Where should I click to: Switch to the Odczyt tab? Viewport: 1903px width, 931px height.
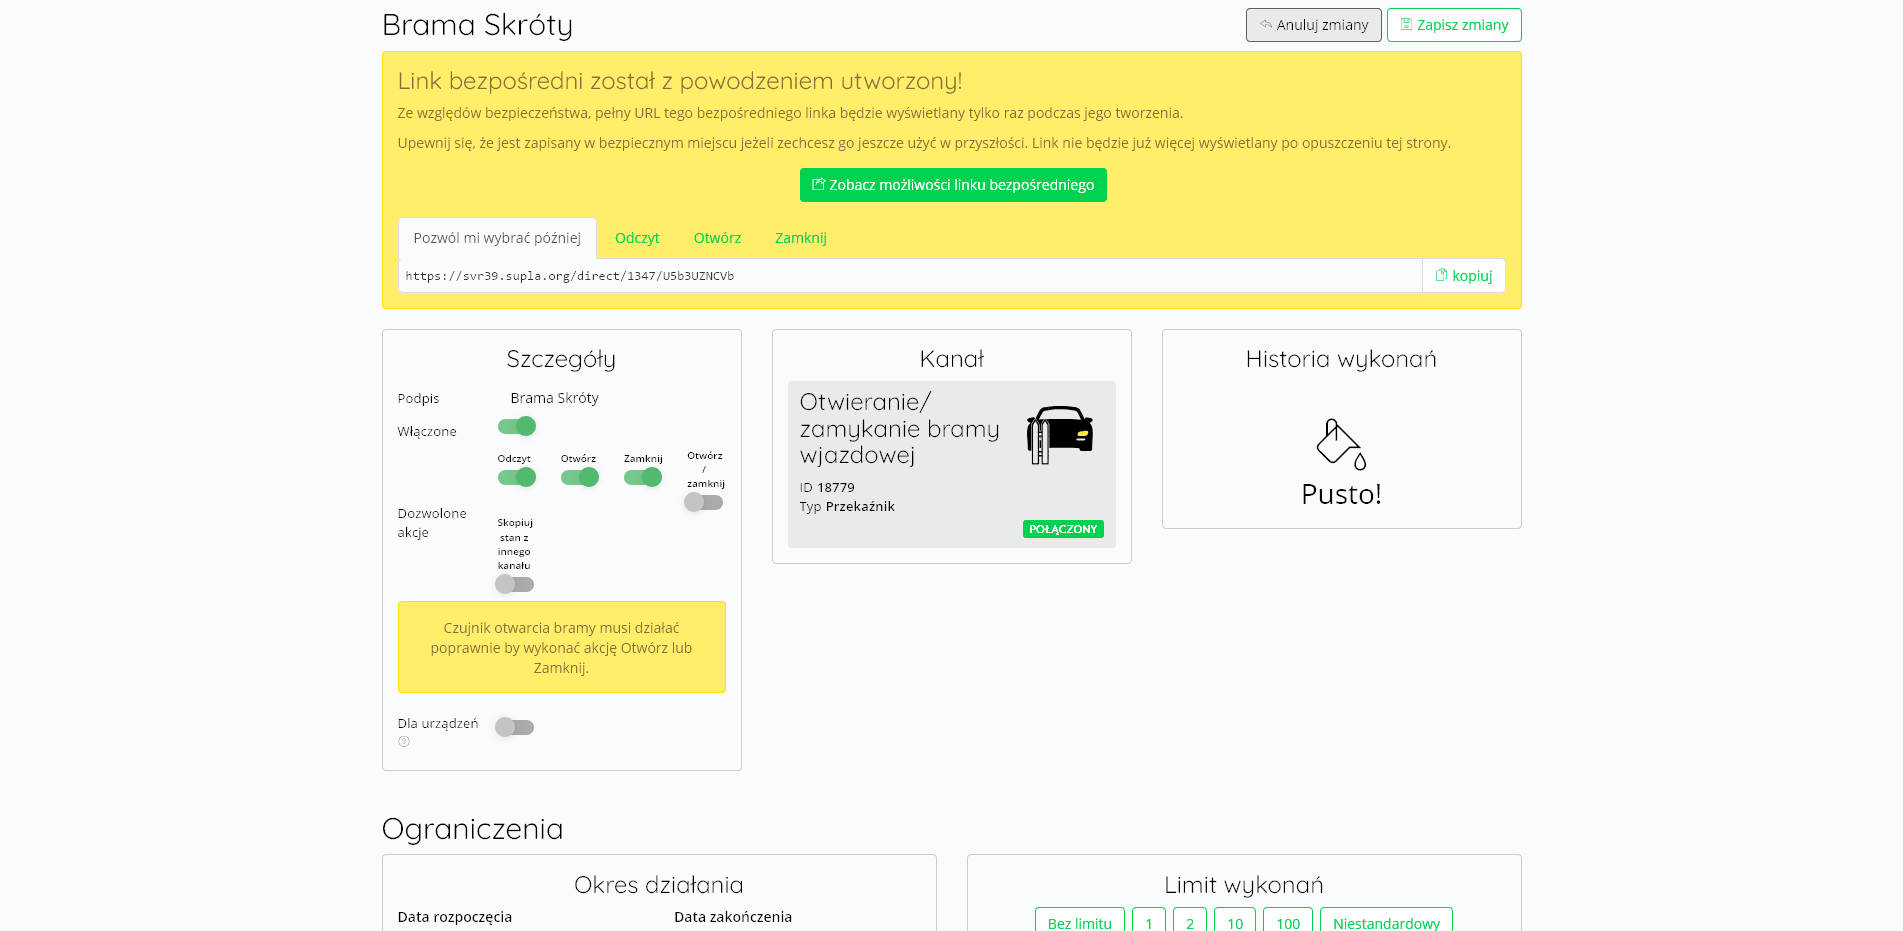[637, 238]
